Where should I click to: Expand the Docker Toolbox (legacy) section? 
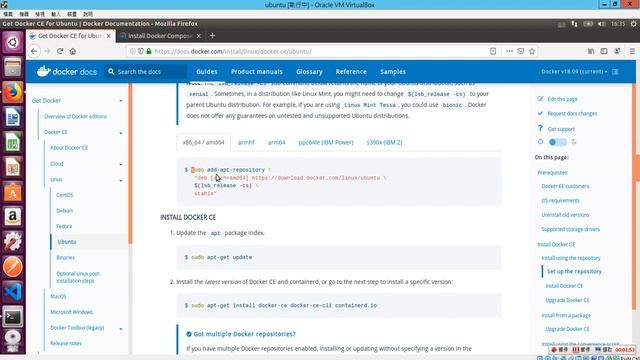[x=121, y=328]
